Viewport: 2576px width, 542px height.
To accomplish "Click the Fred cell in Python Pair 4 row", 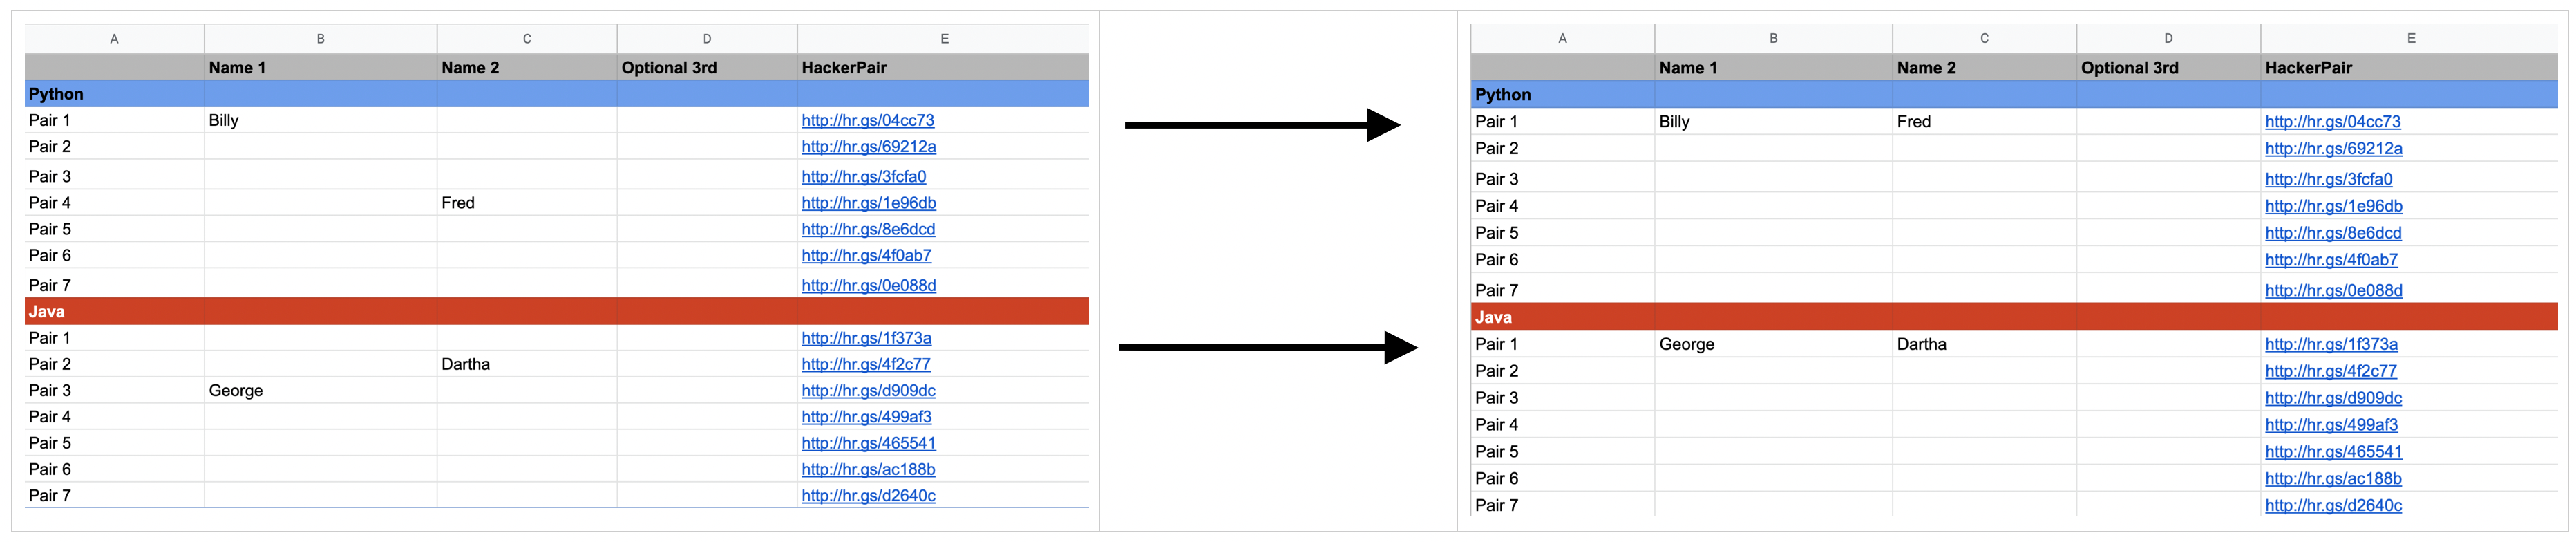I will [x=458, y=203].
